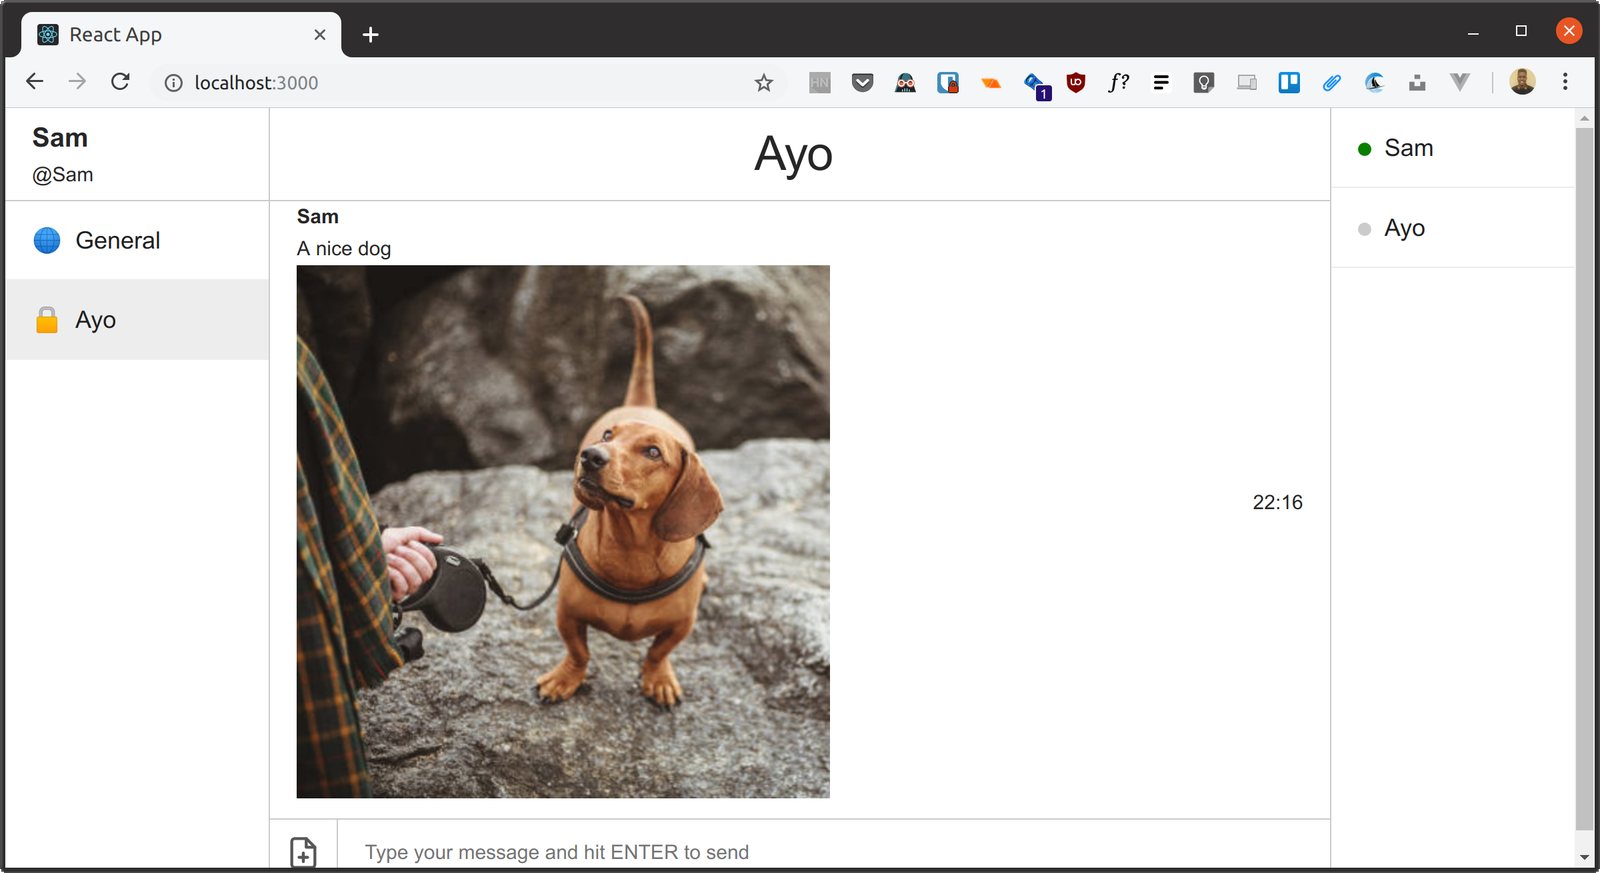This screenshot has height=873, width=1600.
Task: Open the blue tag extension with badge 1
Action: point(1036,85)
